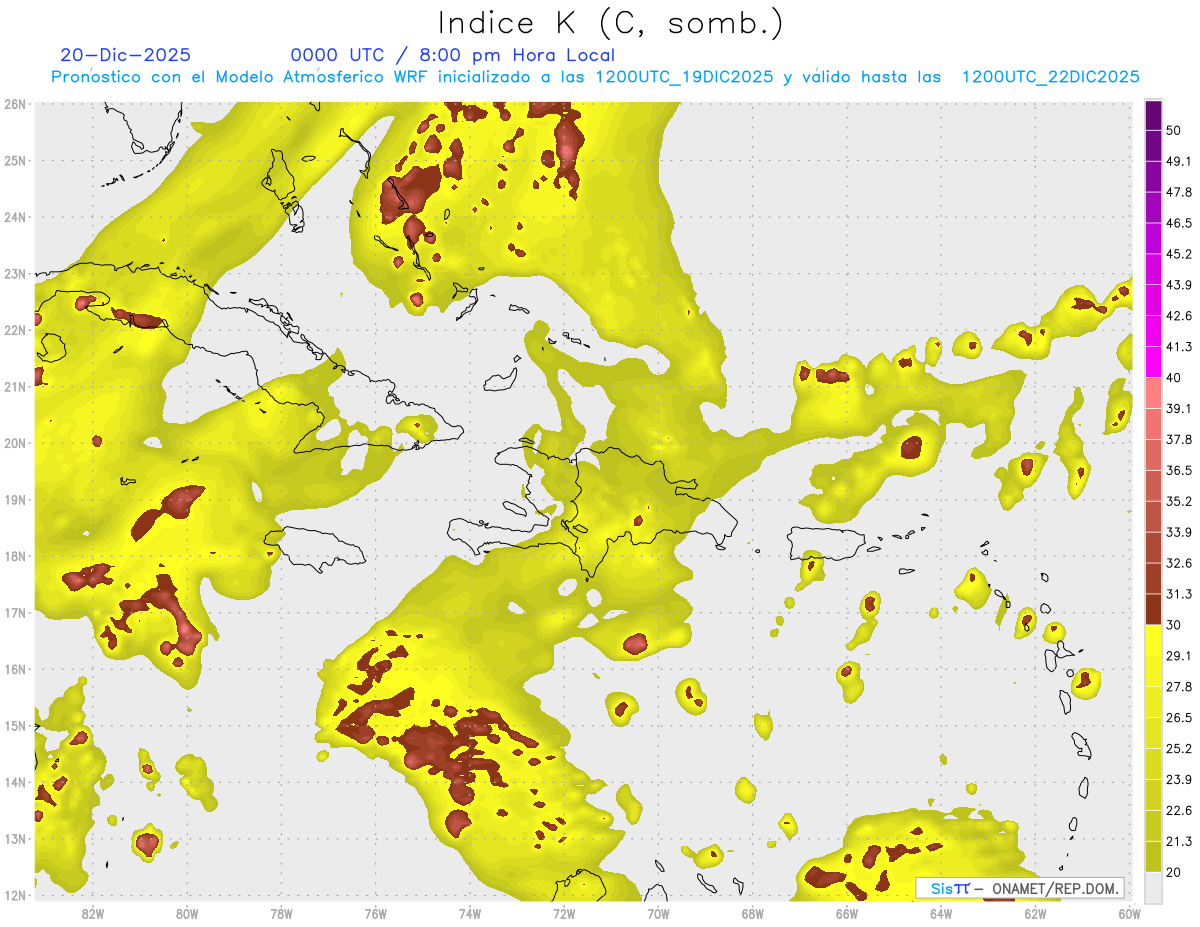Click the "1200UTC_22DIC2025" valid-until timestamp
The image size is (1200, 927).
(x=1050, y=77)
